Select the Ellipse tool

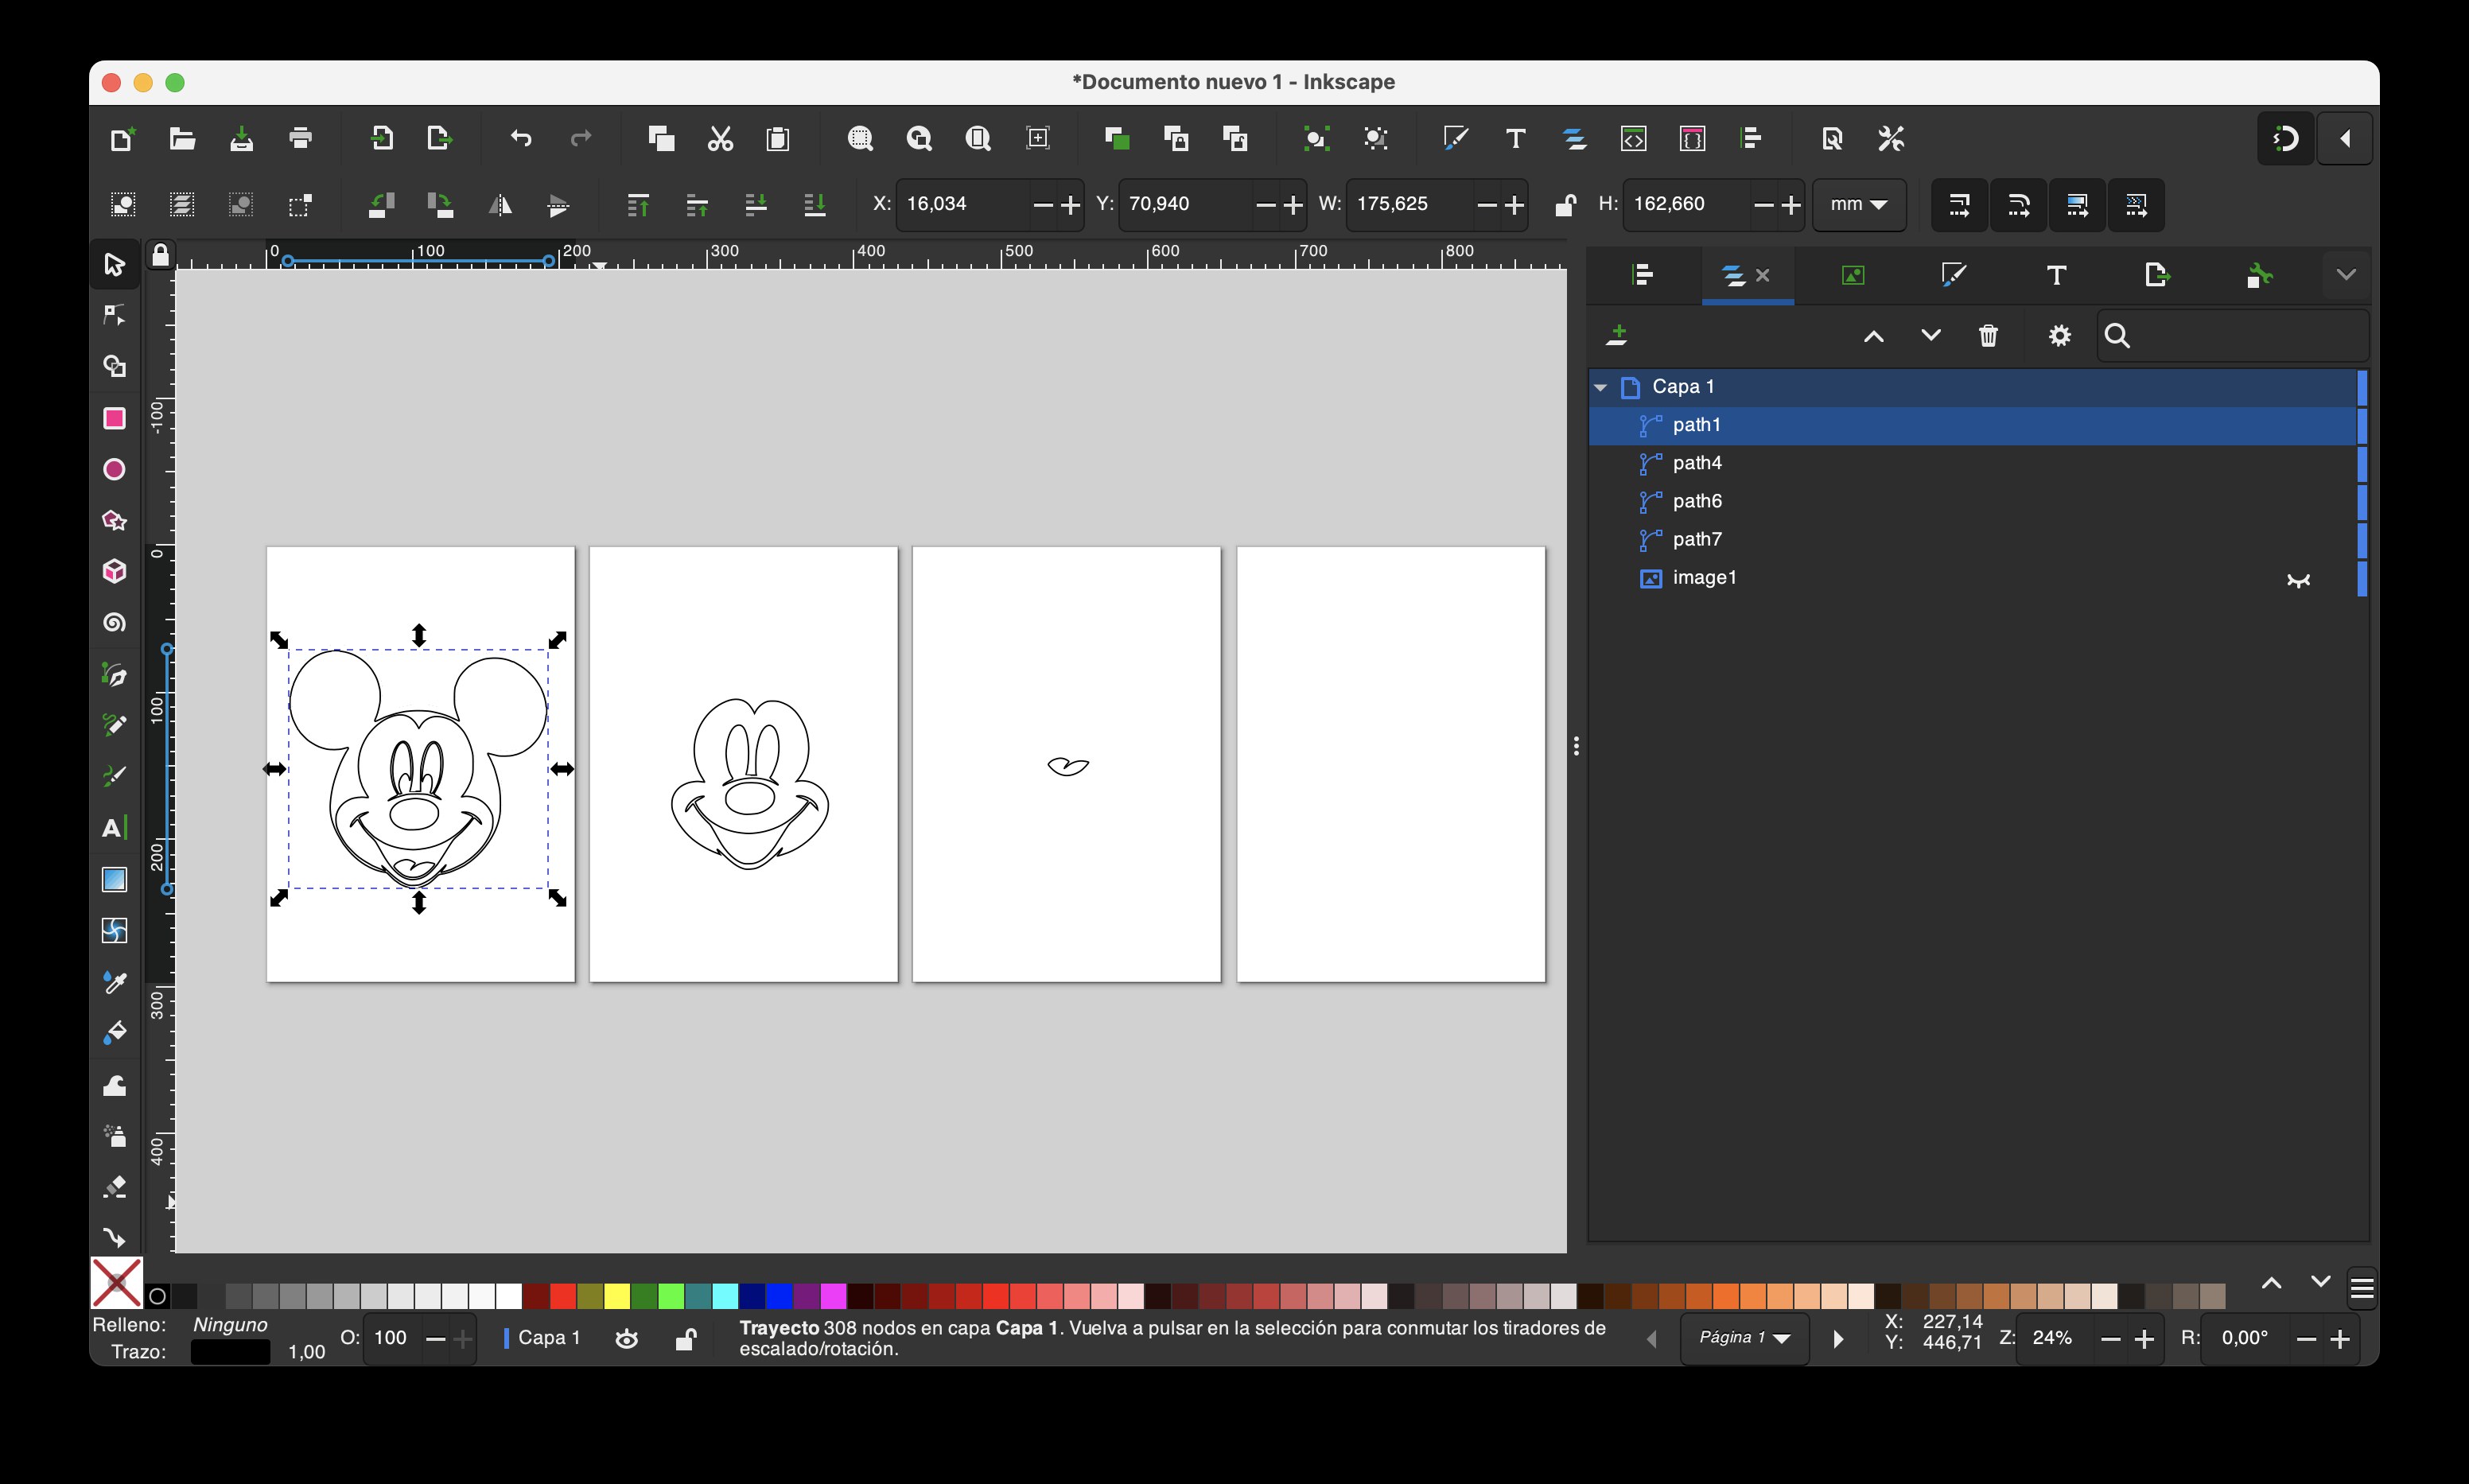(114, 469)
